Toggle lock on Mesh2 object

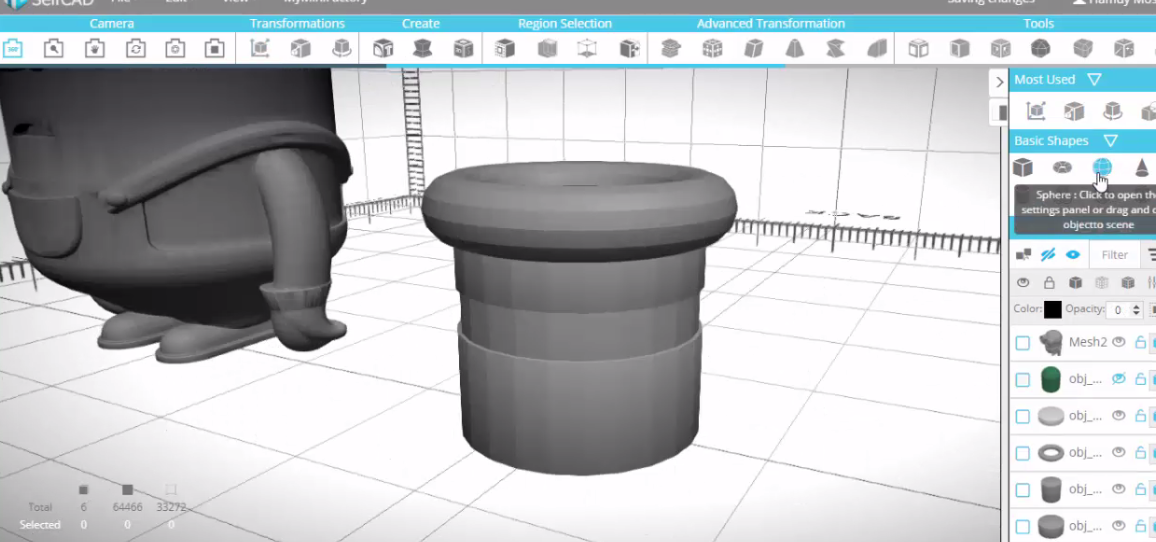[x=1140, y=342]
